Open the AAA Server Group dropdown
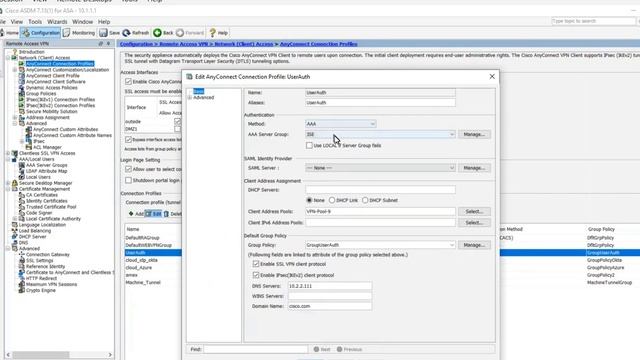Viewport: 640px width, 360px height. click(380, 134)
